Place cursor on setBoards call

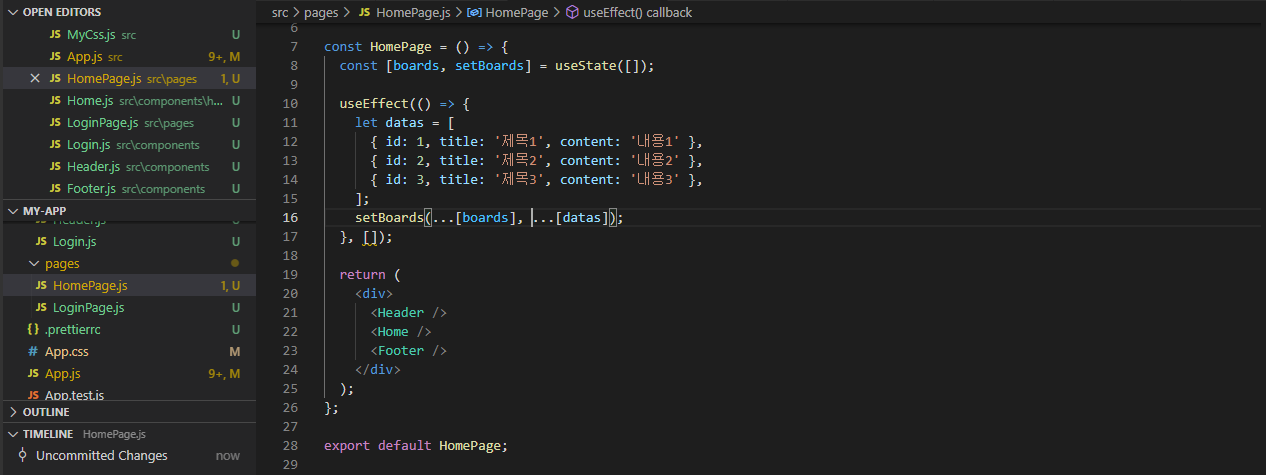389,218
